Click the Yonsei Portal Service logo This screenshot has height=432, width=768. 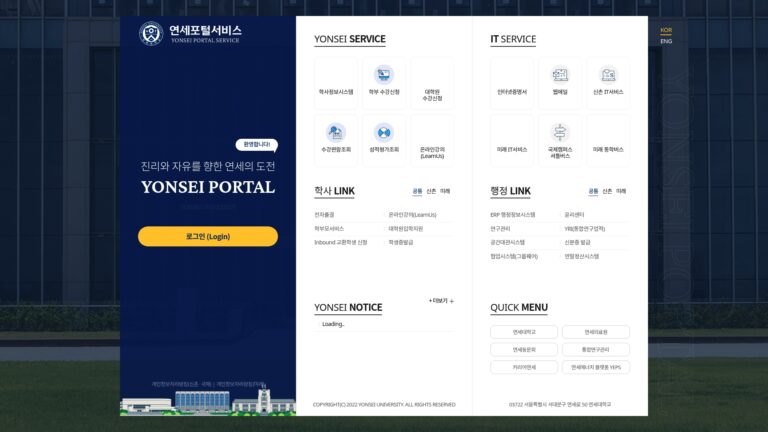pyautogui.click(x=190, y=34)
